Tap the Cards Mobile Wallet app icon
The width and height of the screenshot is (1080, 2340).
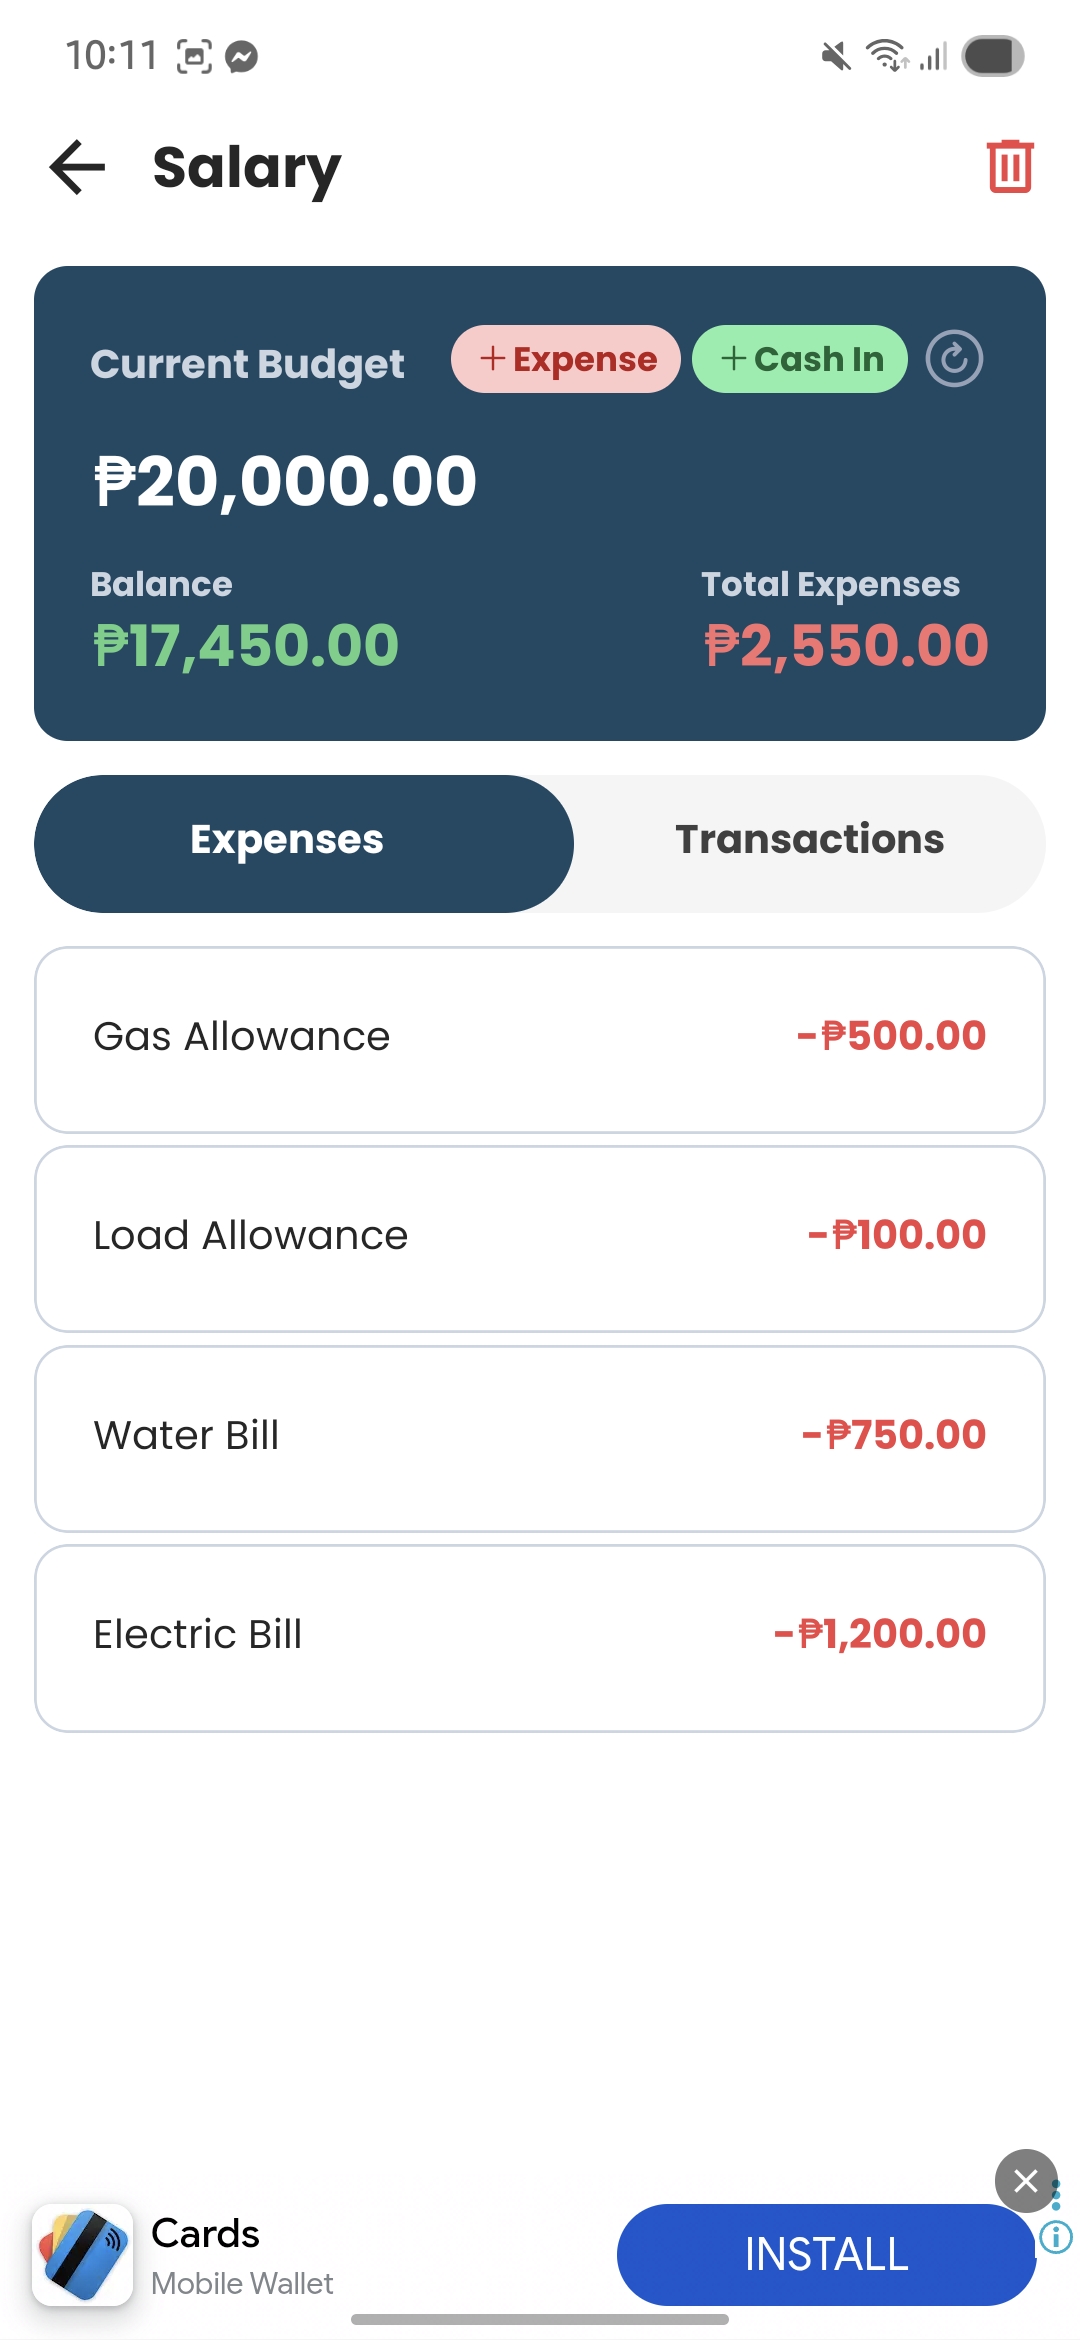pos(83,2254)
